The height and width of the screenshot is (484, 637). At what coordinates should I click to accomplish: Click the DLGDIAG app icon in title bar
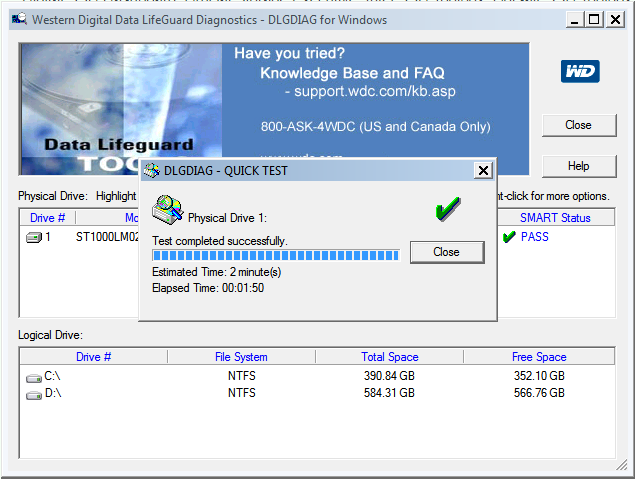(19, 19)
